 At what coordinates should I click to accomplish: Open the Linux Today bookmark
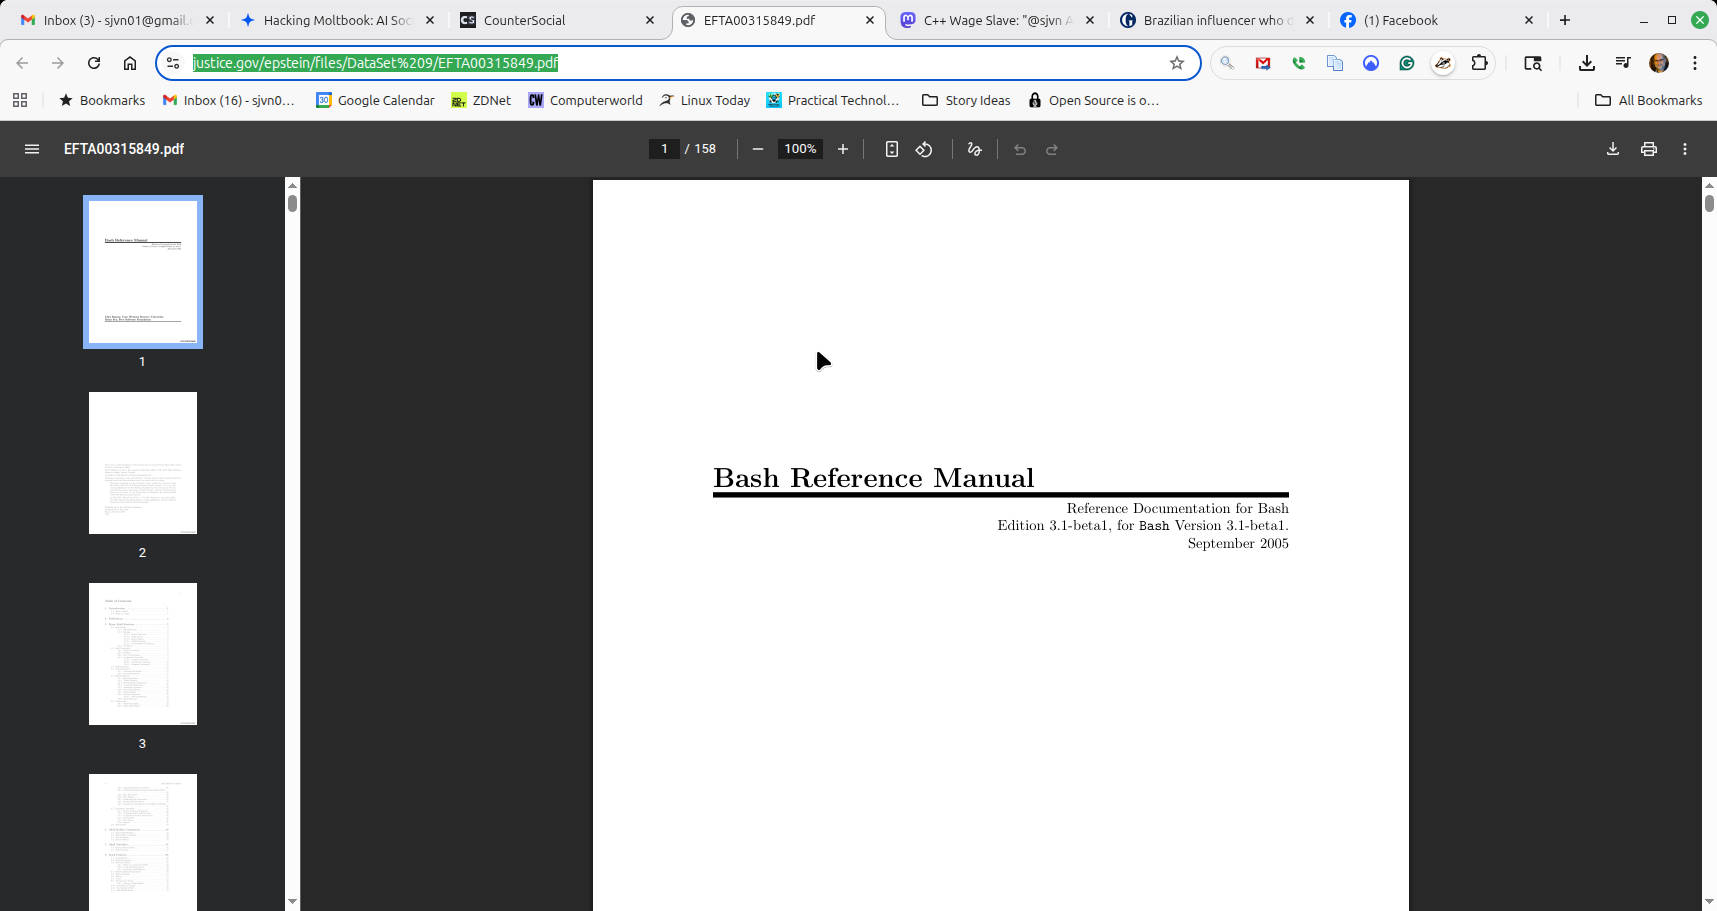(705, 100)
